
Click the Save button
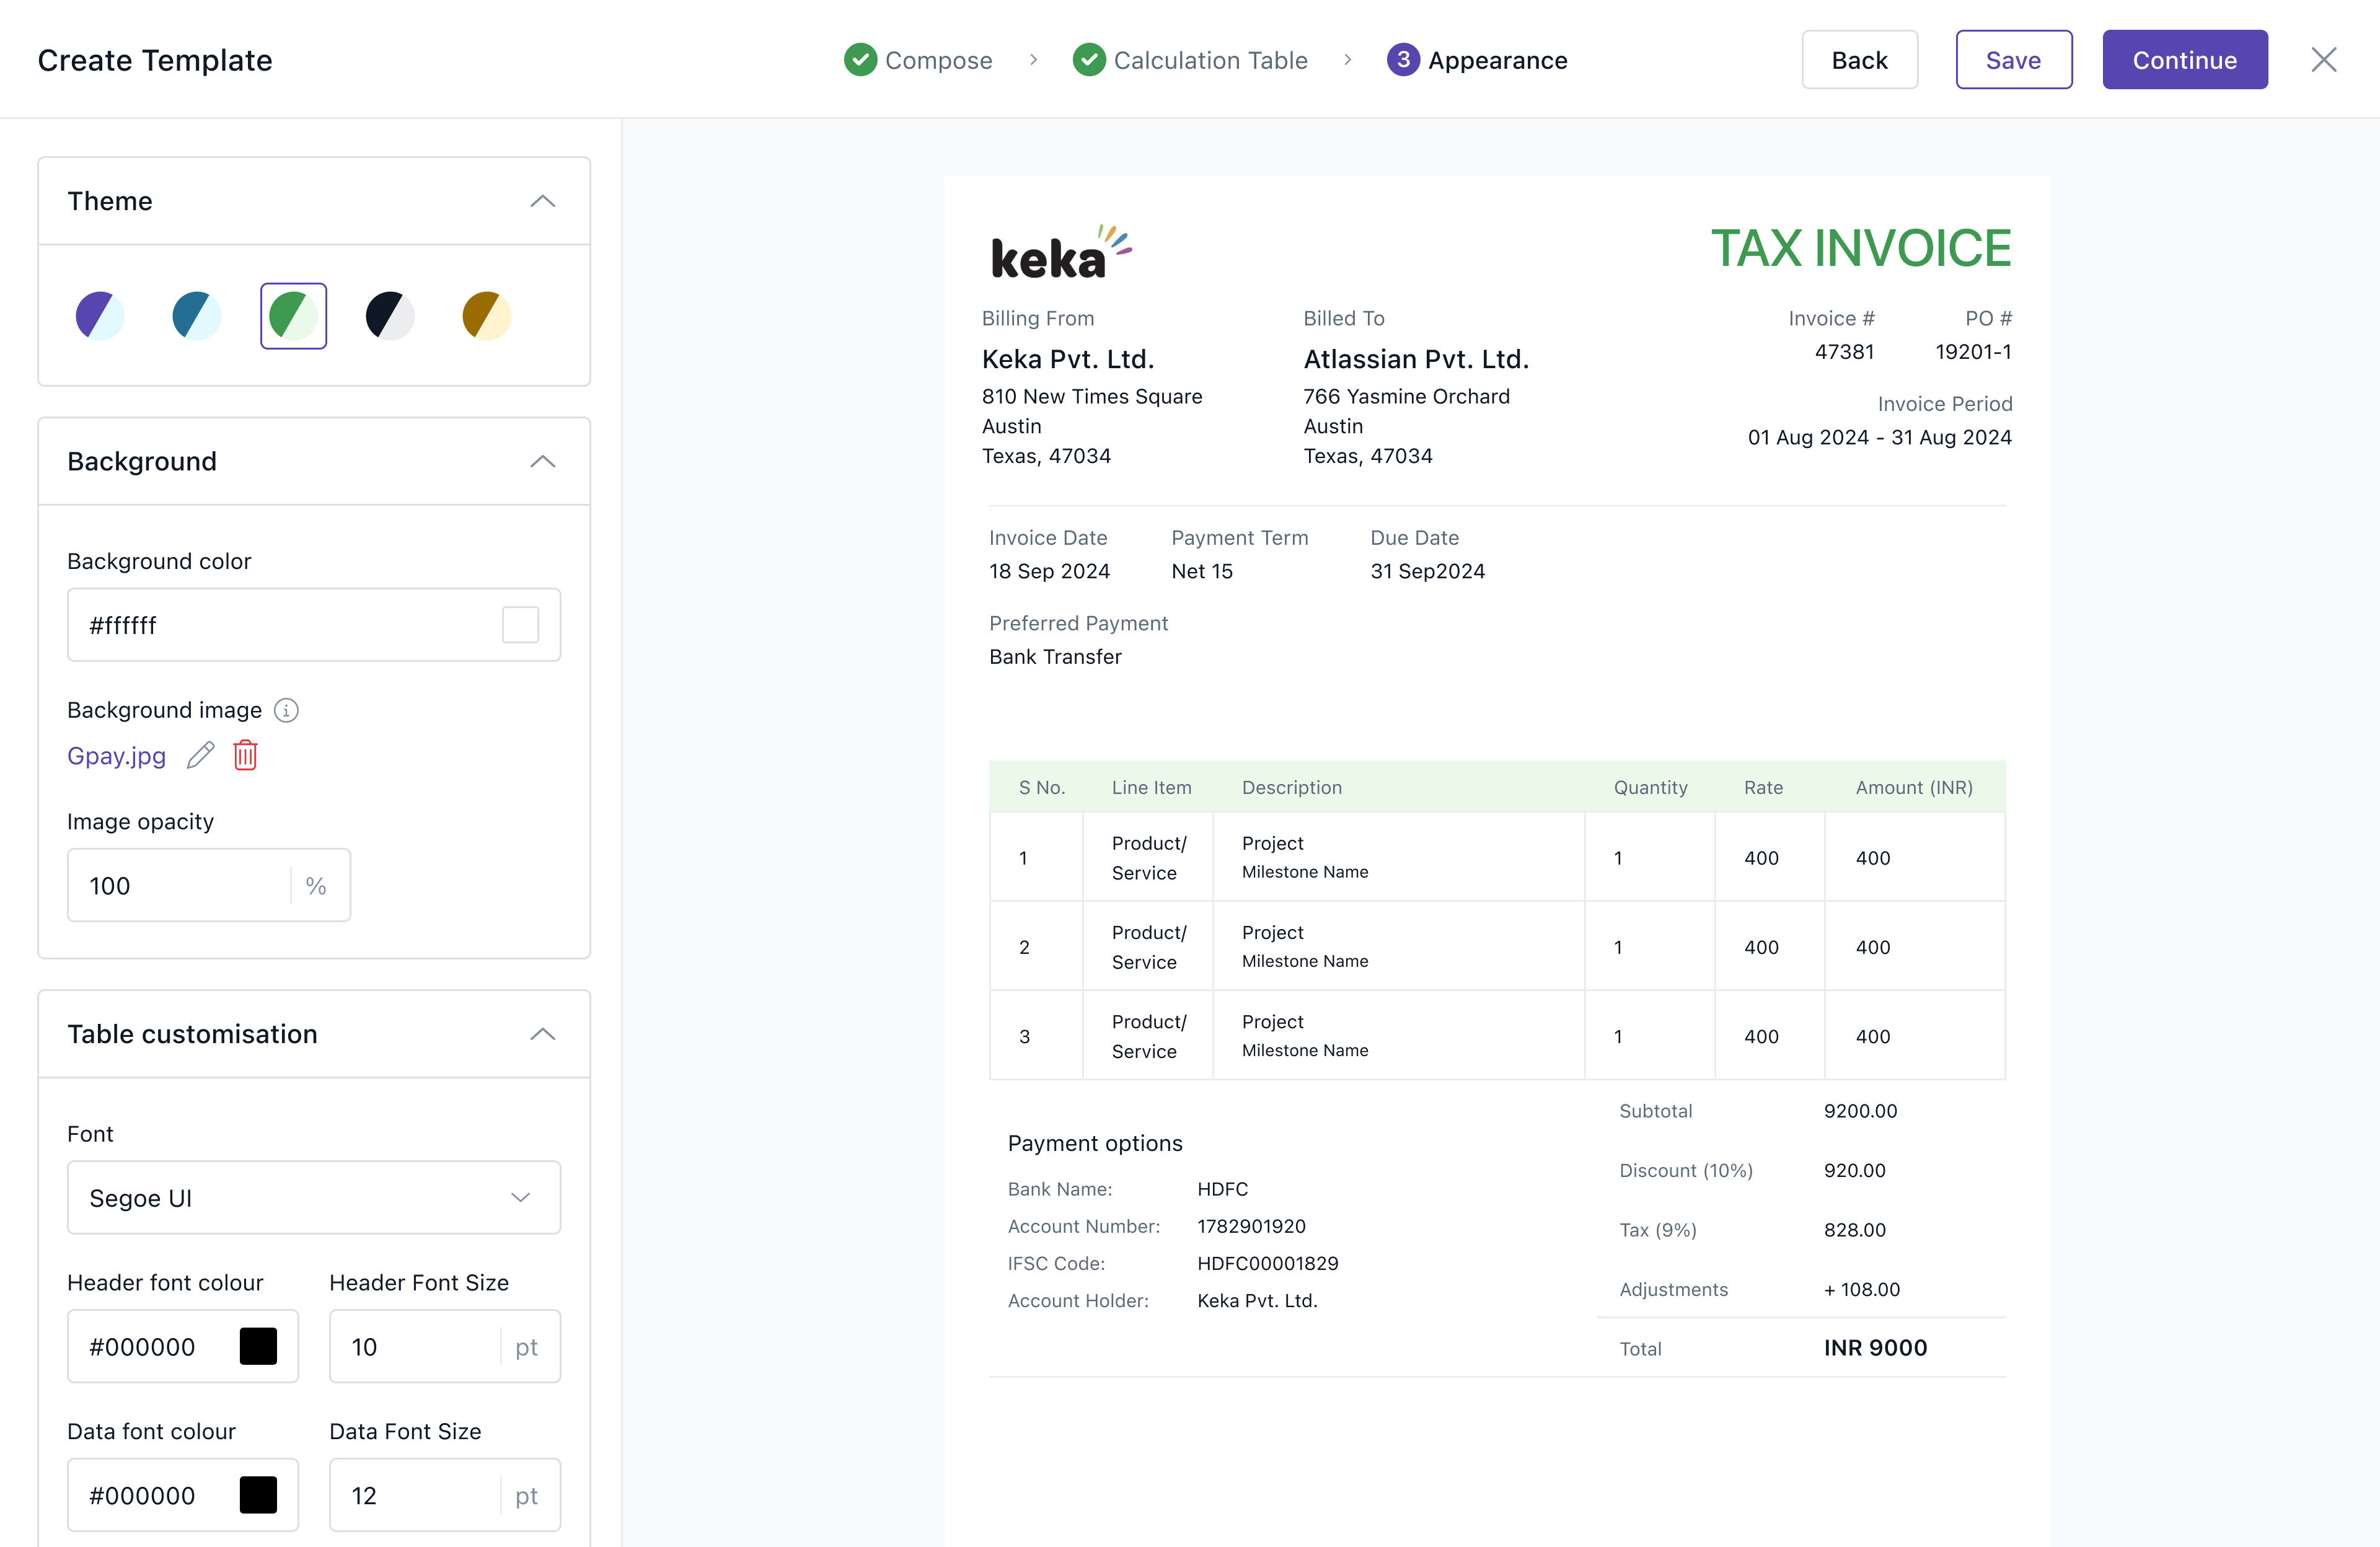pos(2013,60)
